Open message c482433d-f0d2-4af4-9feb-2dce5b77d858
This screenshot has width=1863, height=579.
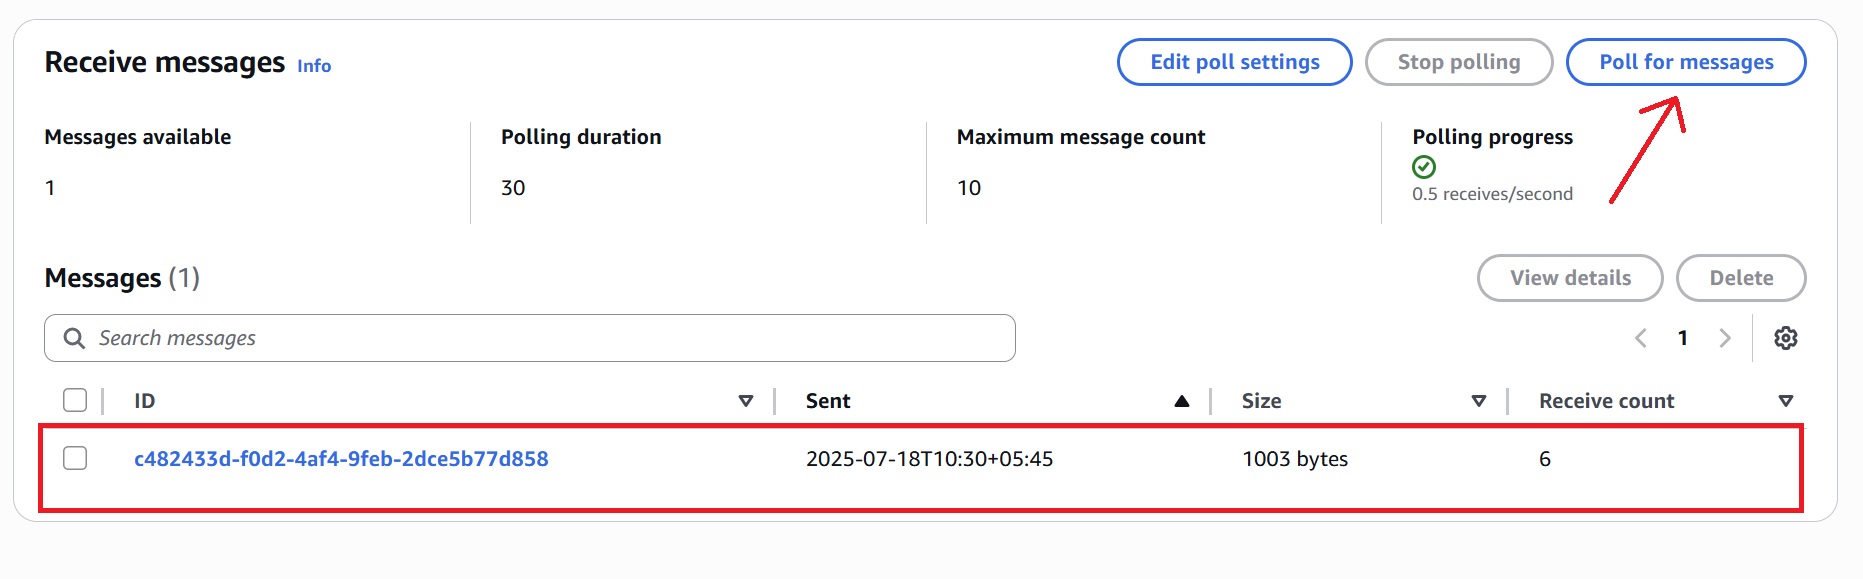point(340,458)
